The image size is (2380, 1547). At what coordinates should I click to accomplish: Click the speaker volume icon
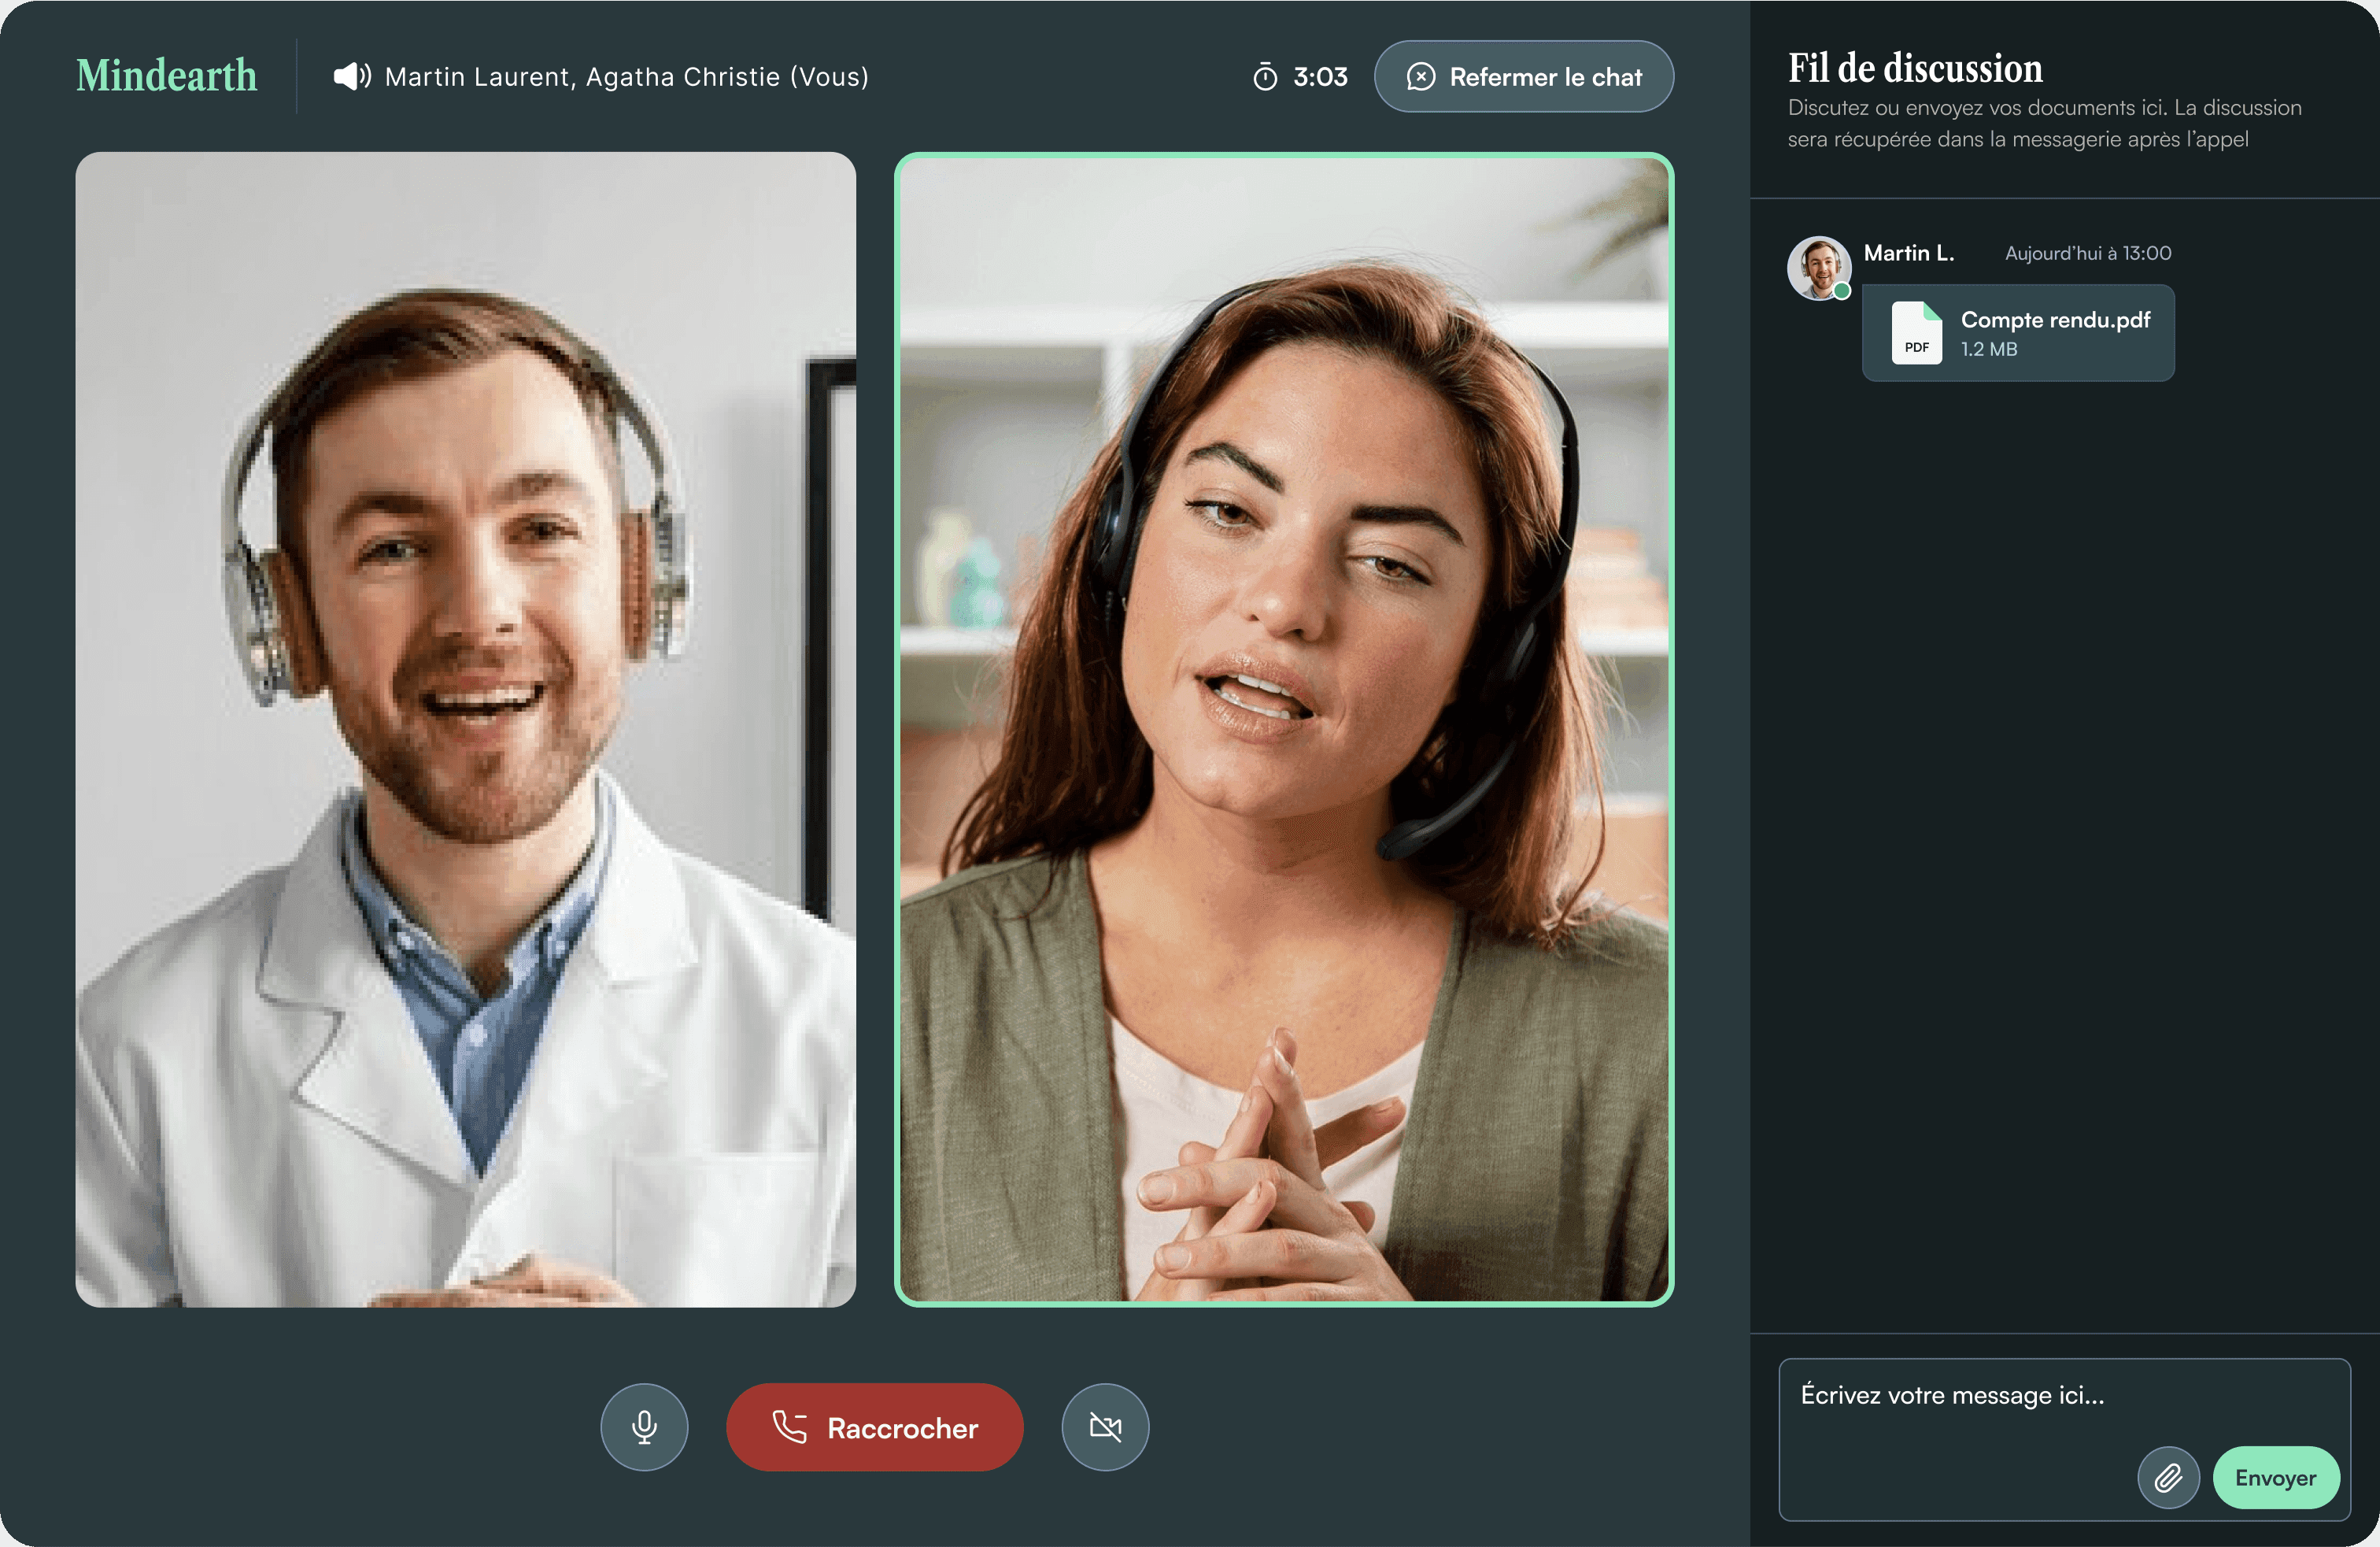pos(351,77)
